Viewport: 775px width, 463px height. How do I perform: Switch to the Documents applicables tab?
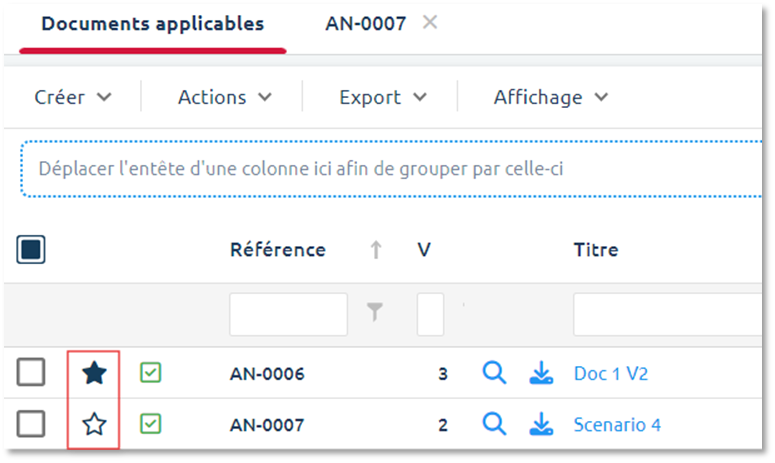(x=153, y=24)
